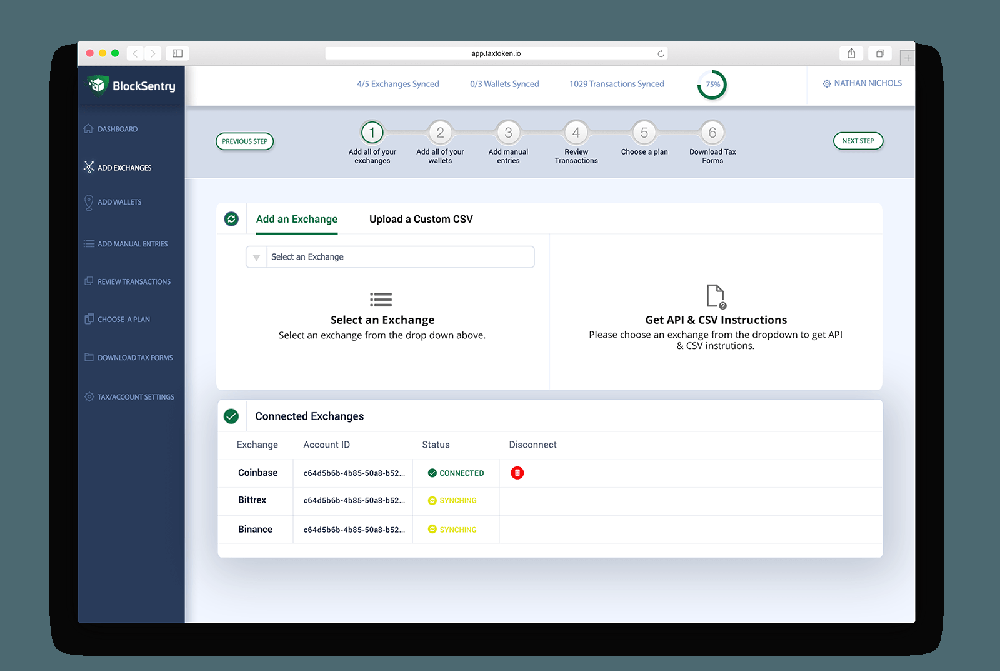Image resolution: width=1000 pixels, height=671 pixels.
Task: Click the Add Manual Entries list icon
Action: (89, 244)
